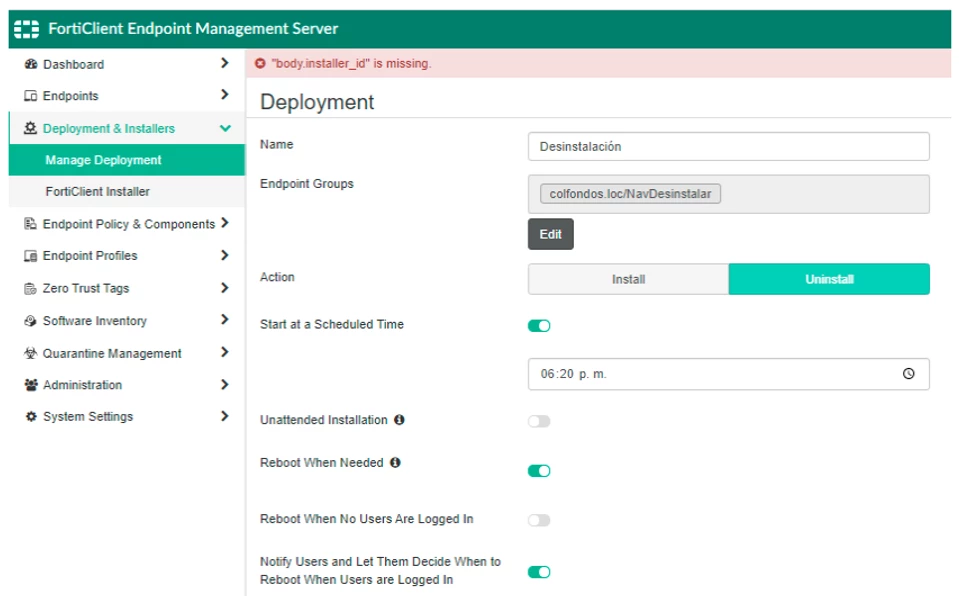Click the Name field containing Desinstalación

coord(728,146)
